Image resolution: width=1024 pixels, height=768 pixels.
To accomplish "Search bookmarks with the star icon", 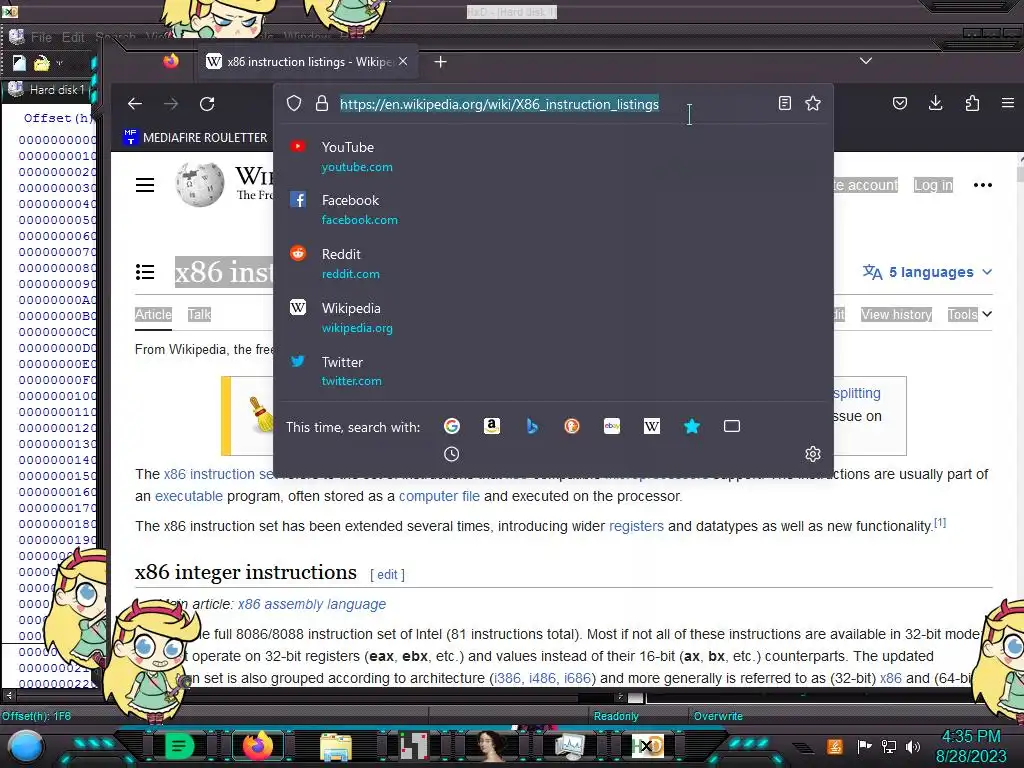I will click(692, 426).
